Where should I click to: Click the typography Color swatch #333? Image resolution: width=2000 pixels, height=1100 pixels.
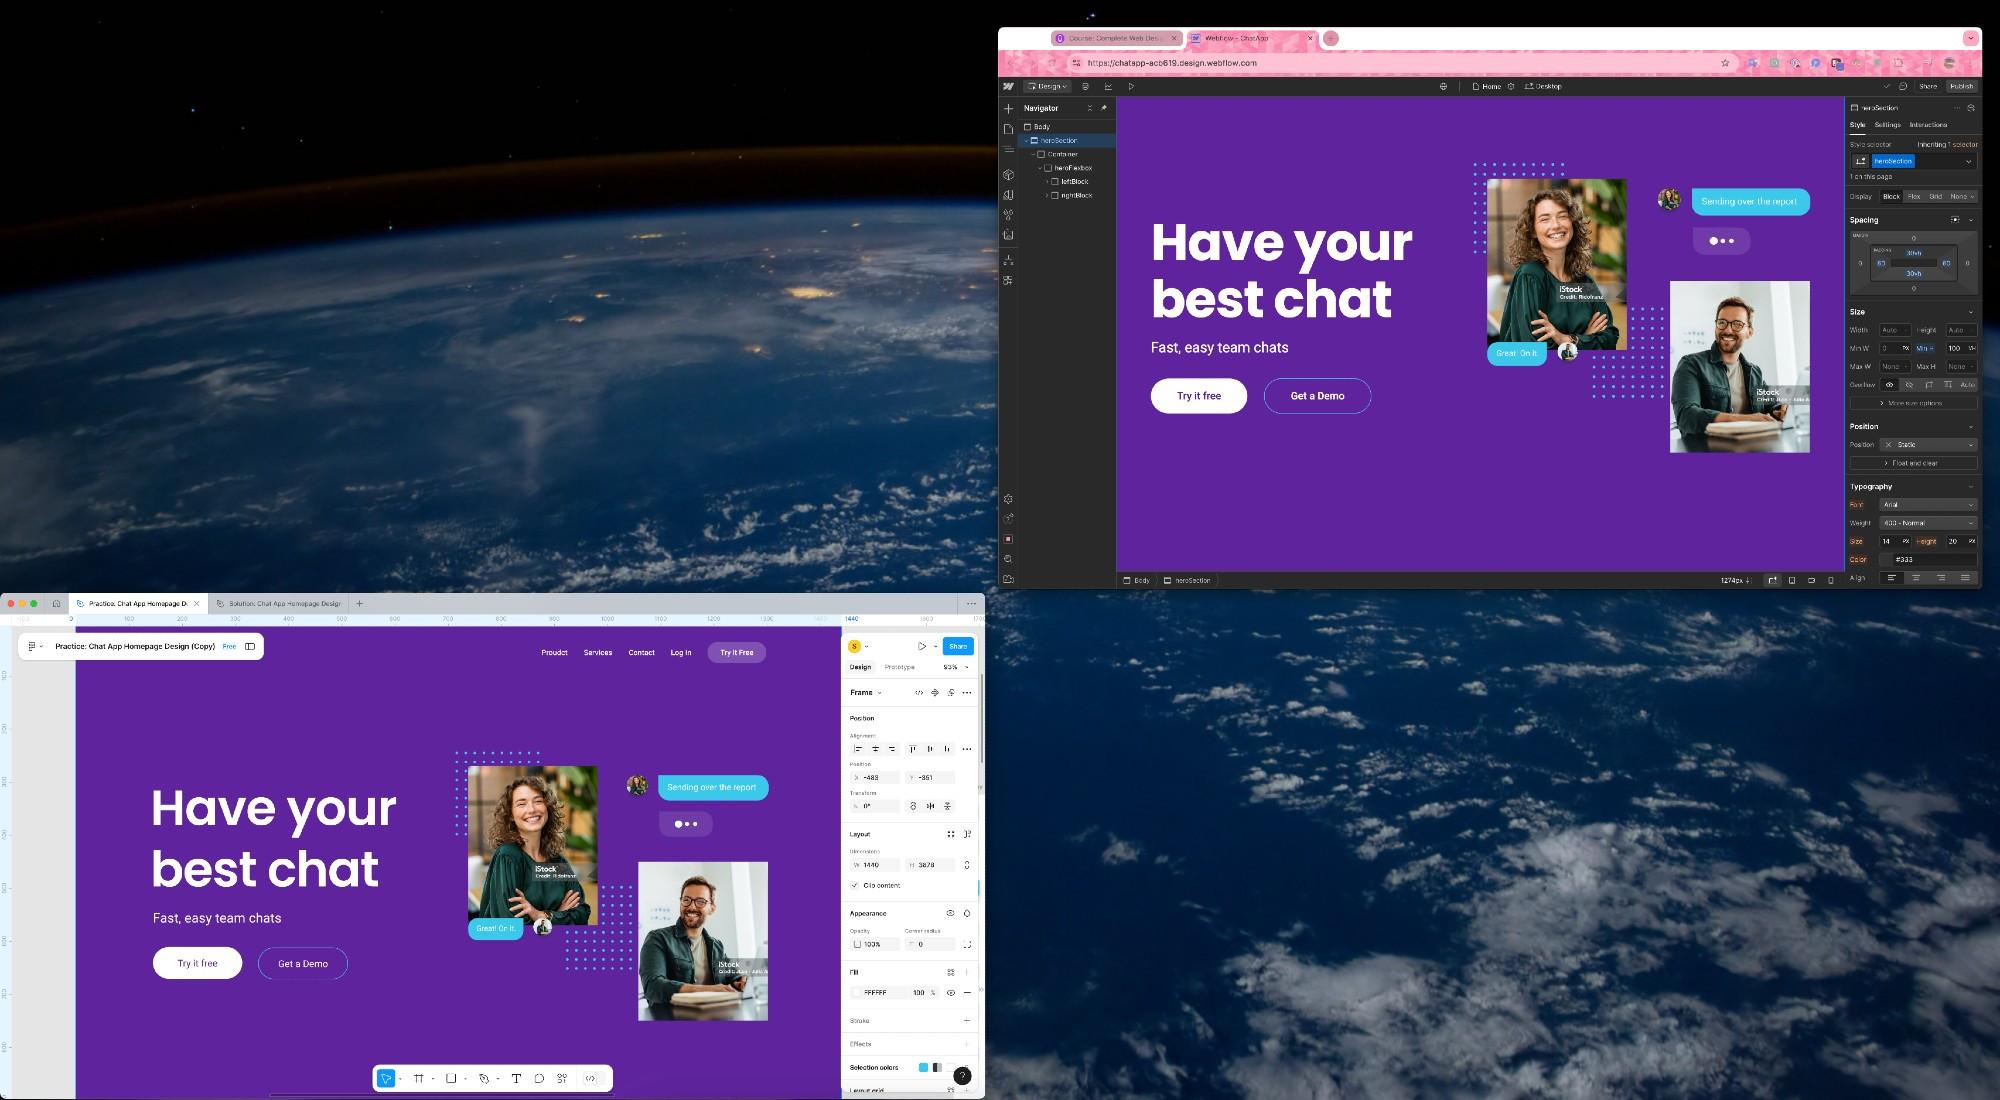point(1886,560)
